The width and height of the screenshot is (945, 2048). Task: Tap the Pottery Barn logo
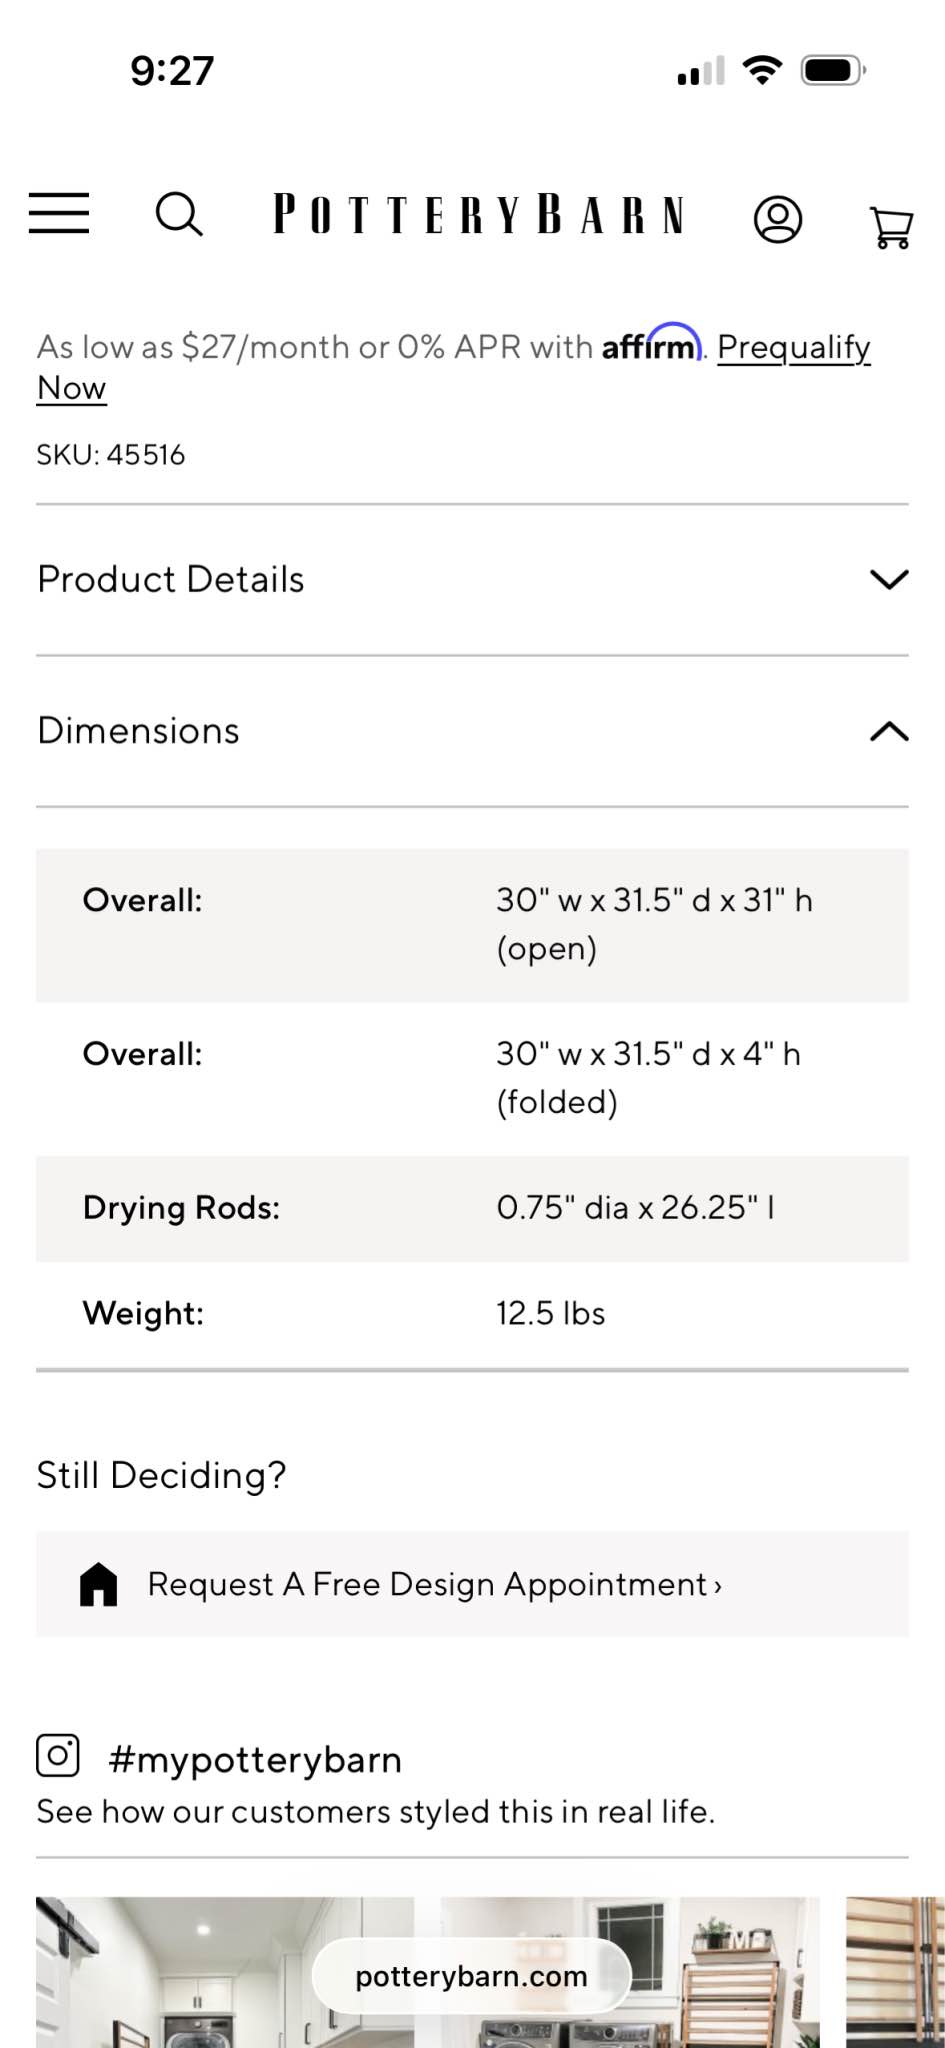(479, 215)
